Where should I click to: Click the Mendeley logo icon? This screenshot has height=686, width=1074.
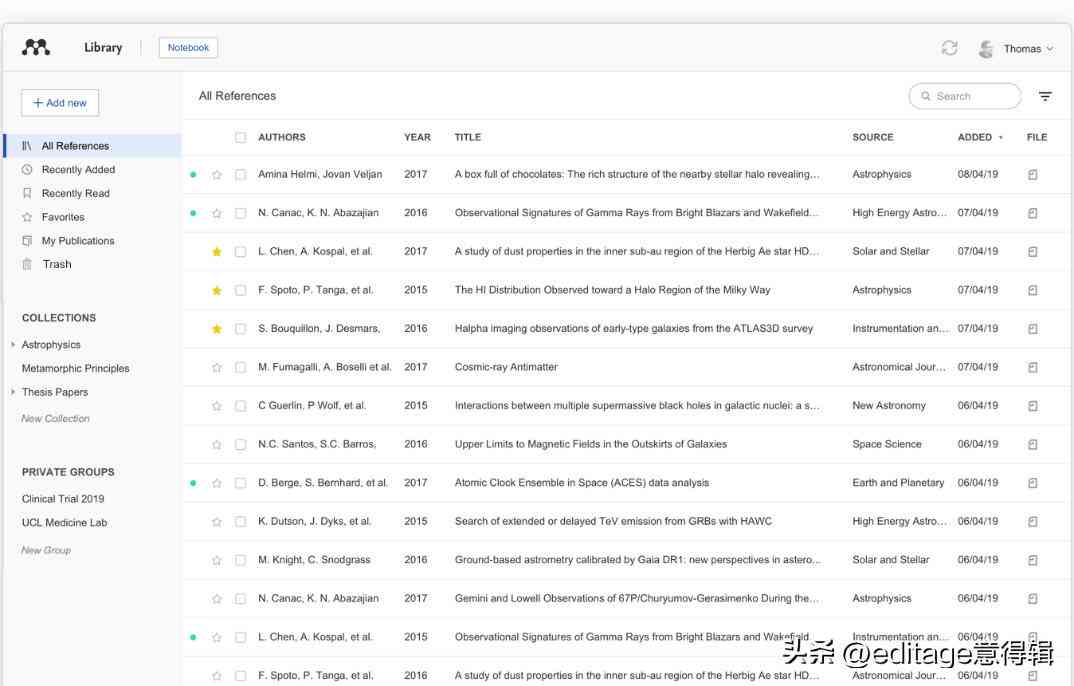(36, 47)
